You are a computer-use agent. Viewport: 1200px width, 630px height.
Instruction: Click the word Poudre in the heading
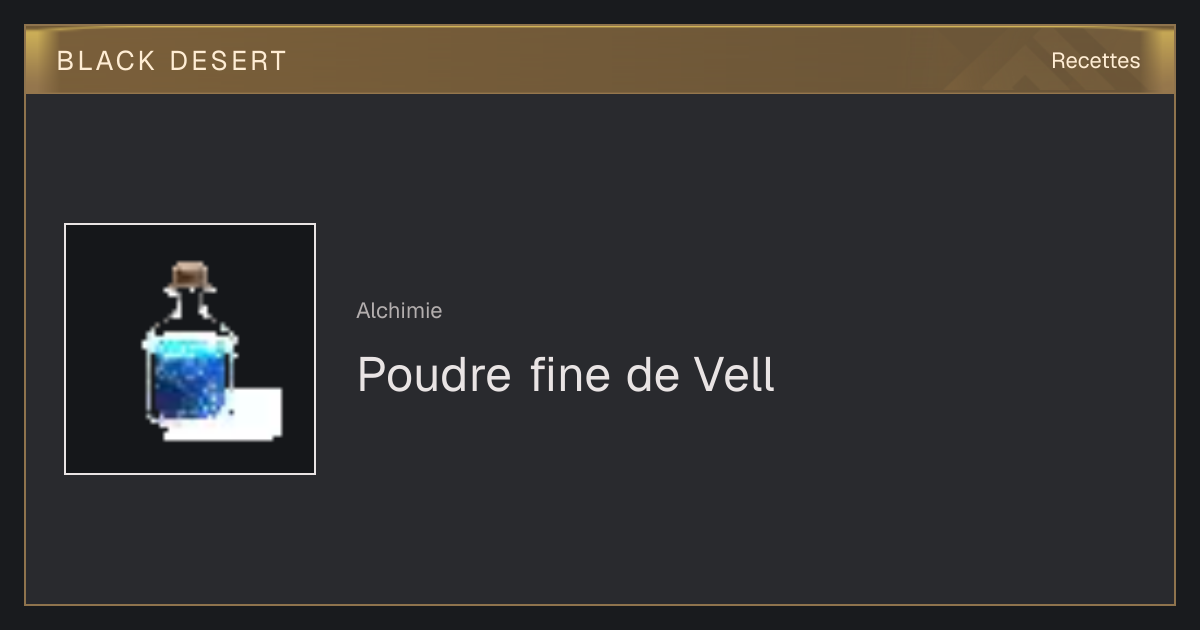click(435, 376)
